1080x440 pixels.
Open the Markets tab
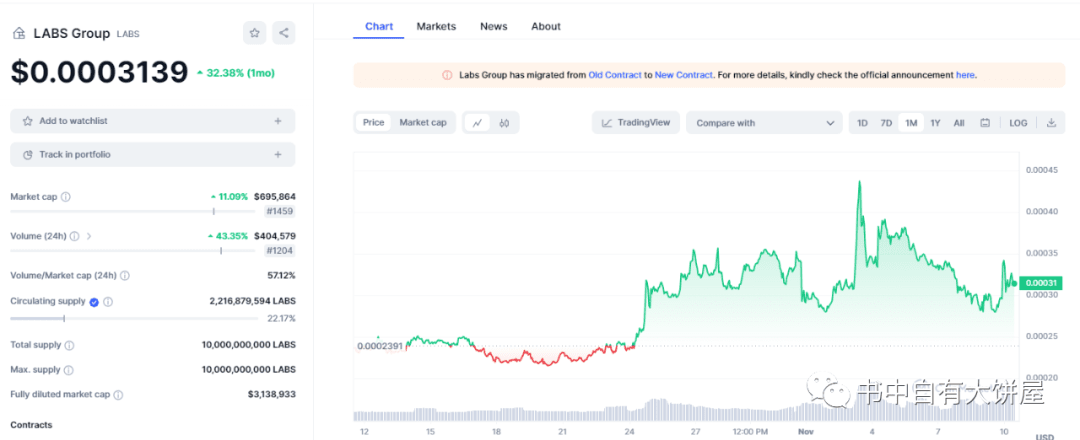[x=436, y=26]
